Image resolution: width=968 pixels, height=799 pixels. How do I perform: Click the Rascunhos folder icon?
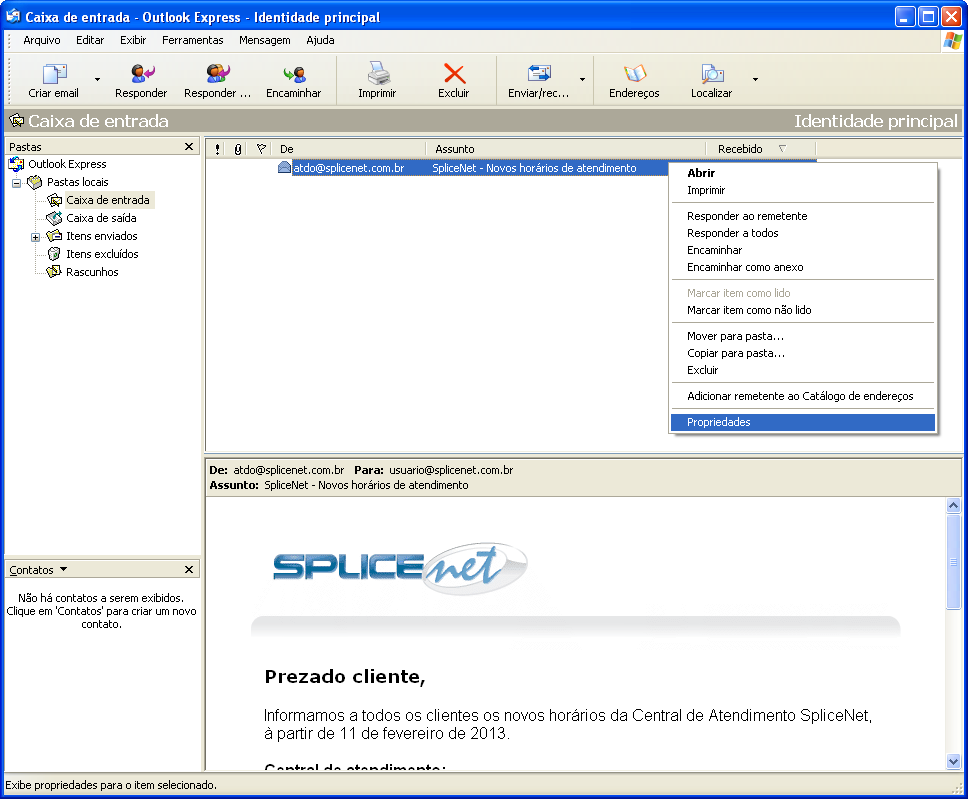coord(54,272)
